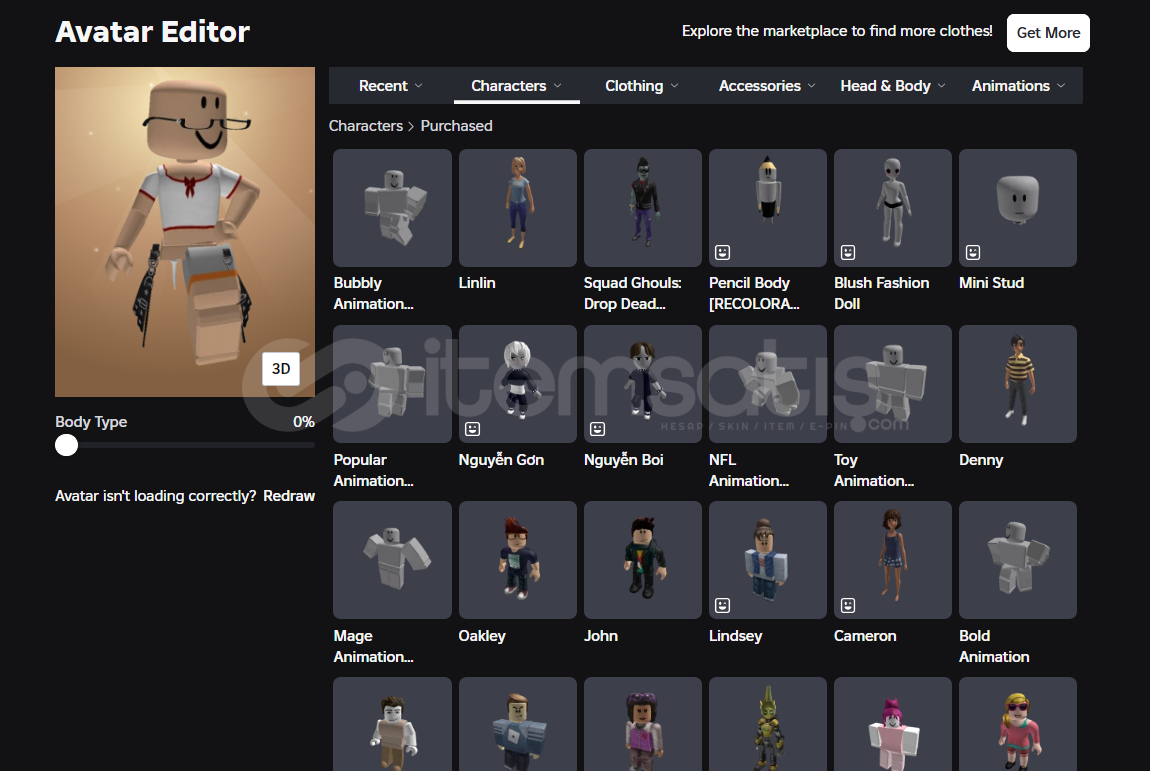Screen dimensions: 1150x771
Task: Click the dynamic head icon on Mini Stud
Action: [x=973, y=252]
